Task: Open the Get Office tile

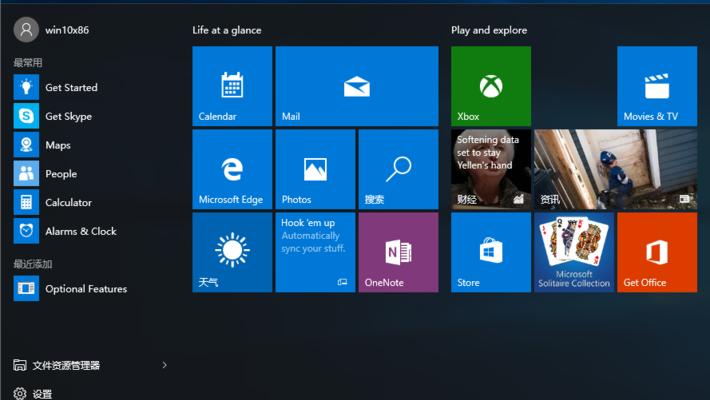Action: (657, 252)
